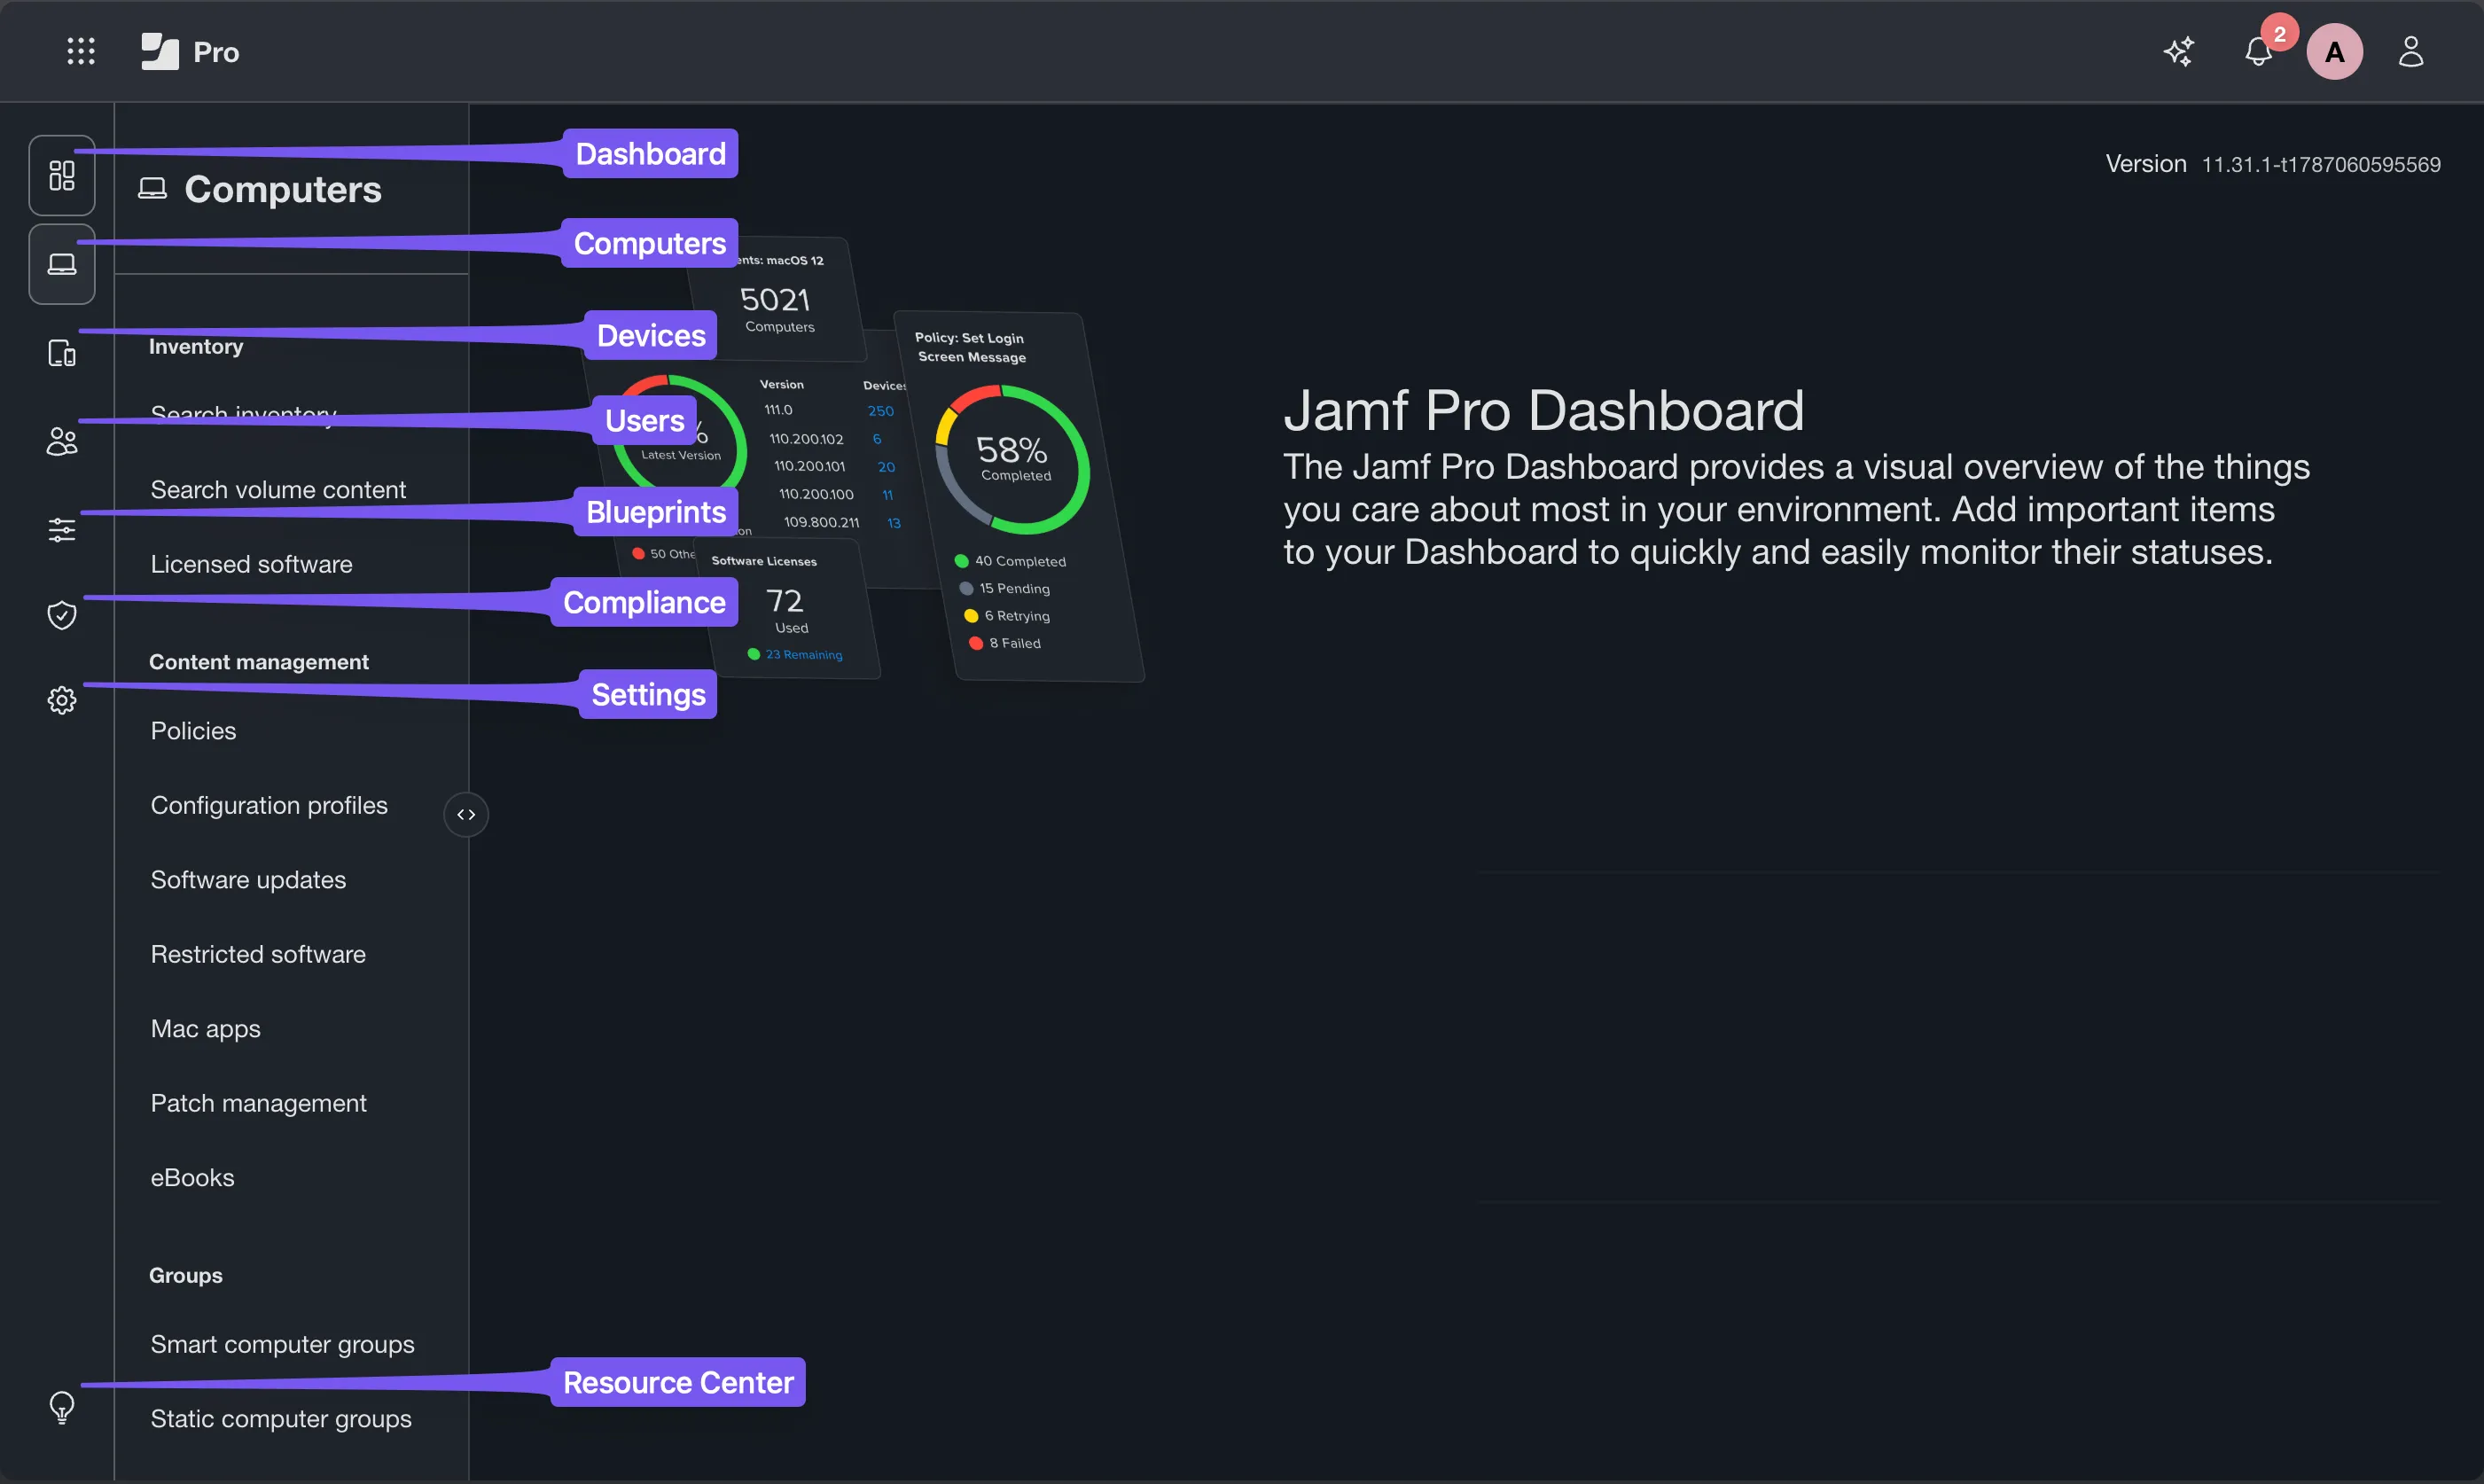This screenshot has height=1484, width=2484.
Task: Open the Blueprints sliders icon
Action: tap(62, 530)
